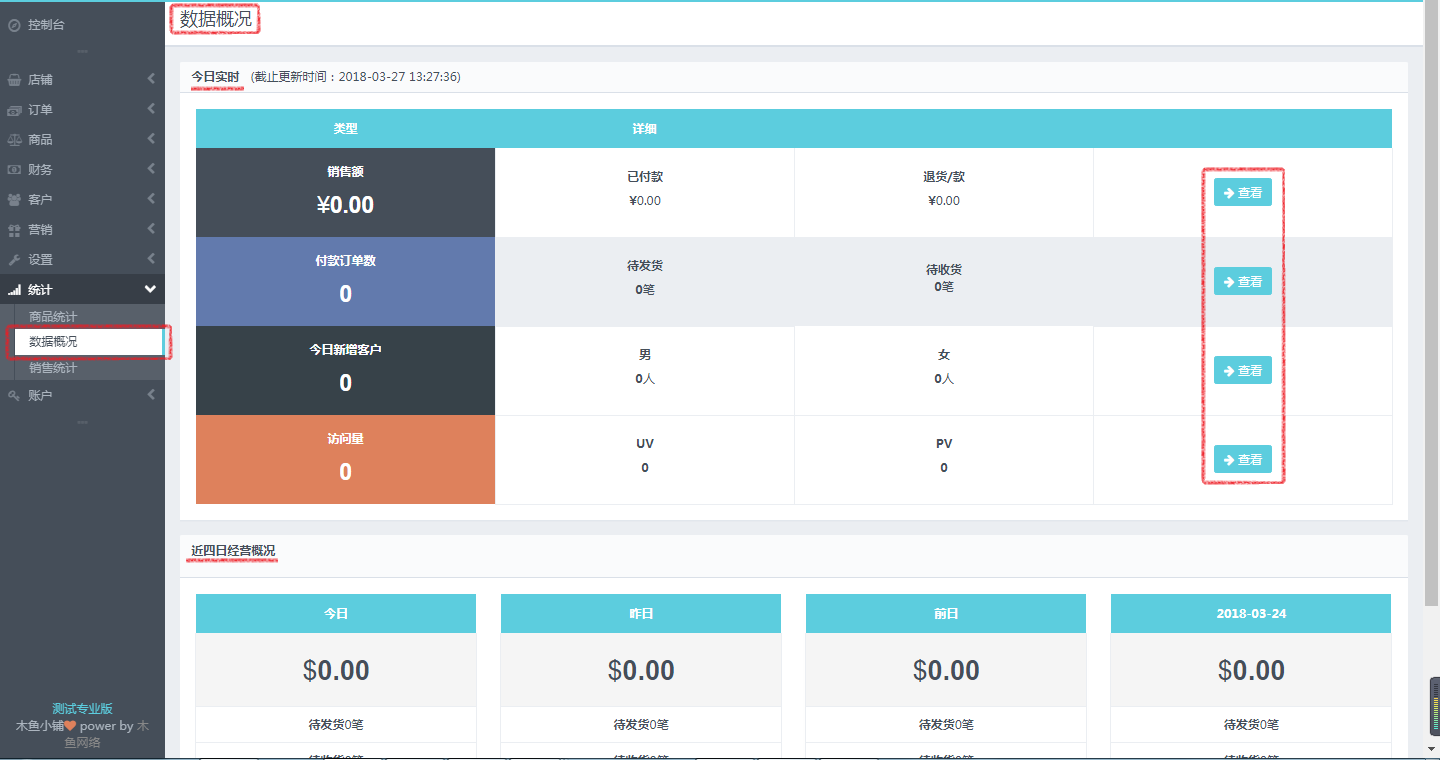Click the dashboard icon beside 控制台
Image resolution: width=1440 pixels, height=763 pixels.
click(14, 25)
